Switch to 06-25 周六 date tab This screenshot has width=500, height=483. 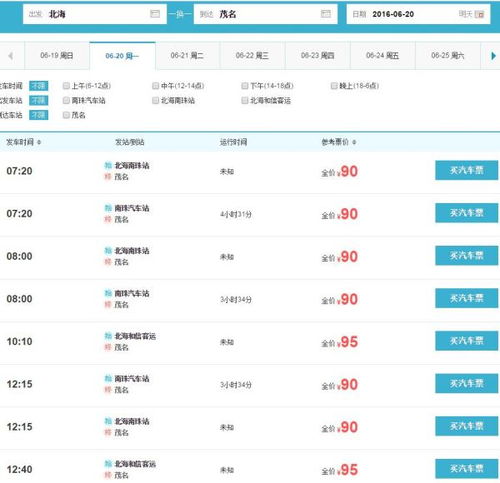coord(448,56)
